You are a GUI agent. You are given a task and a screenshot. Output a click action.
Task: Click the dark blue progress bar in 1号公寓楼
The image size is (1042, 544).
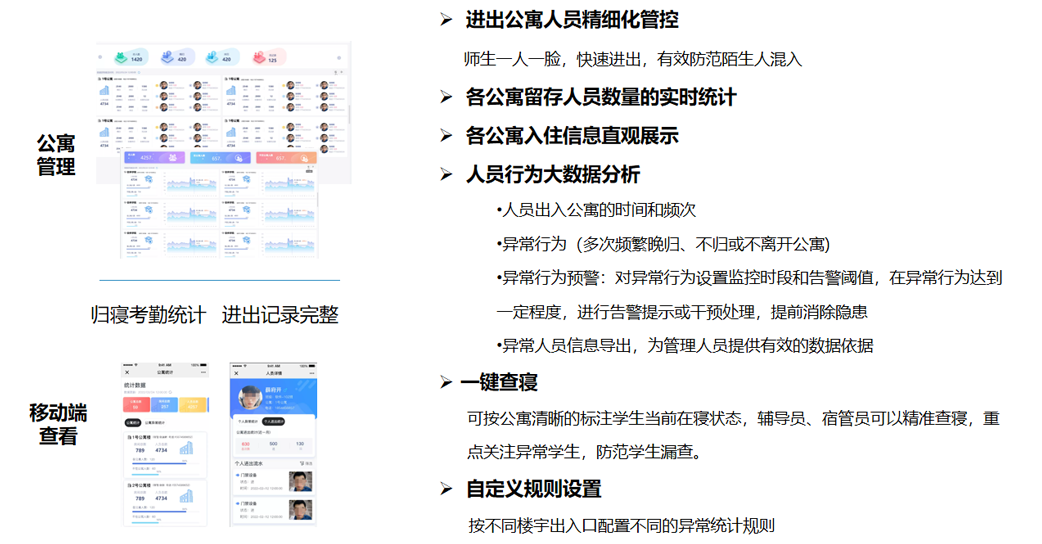[x=157, y=464]
